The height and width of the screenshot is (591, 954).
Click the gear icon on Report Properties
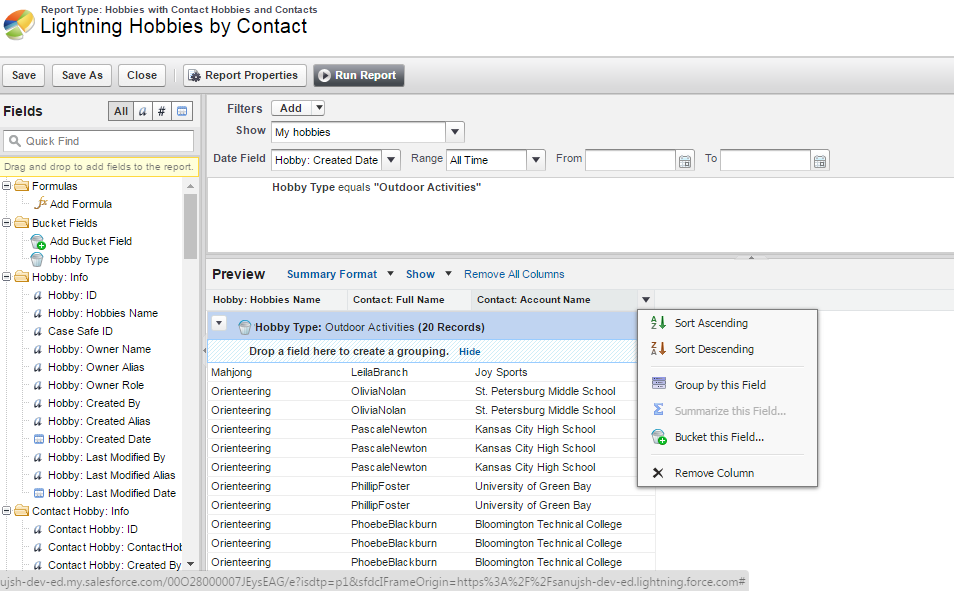click(195, 75)
